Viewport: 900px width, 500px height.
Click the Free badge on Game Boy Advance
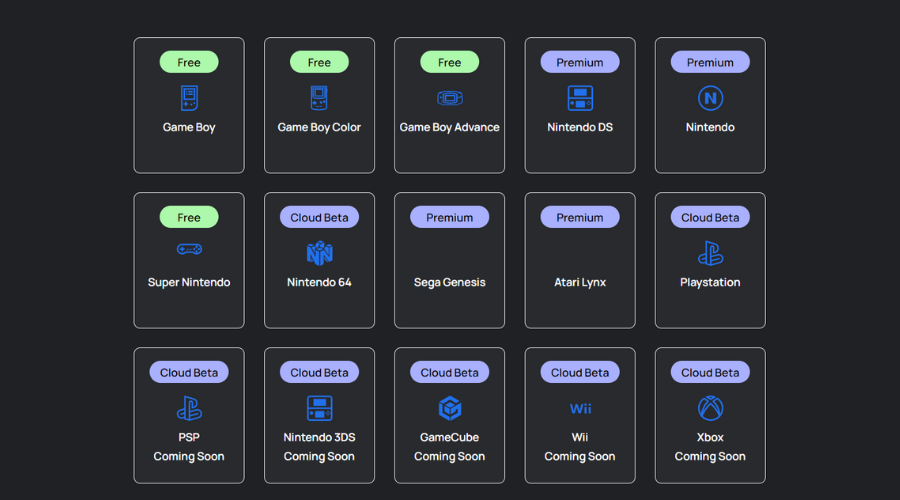tap(449, 62)
